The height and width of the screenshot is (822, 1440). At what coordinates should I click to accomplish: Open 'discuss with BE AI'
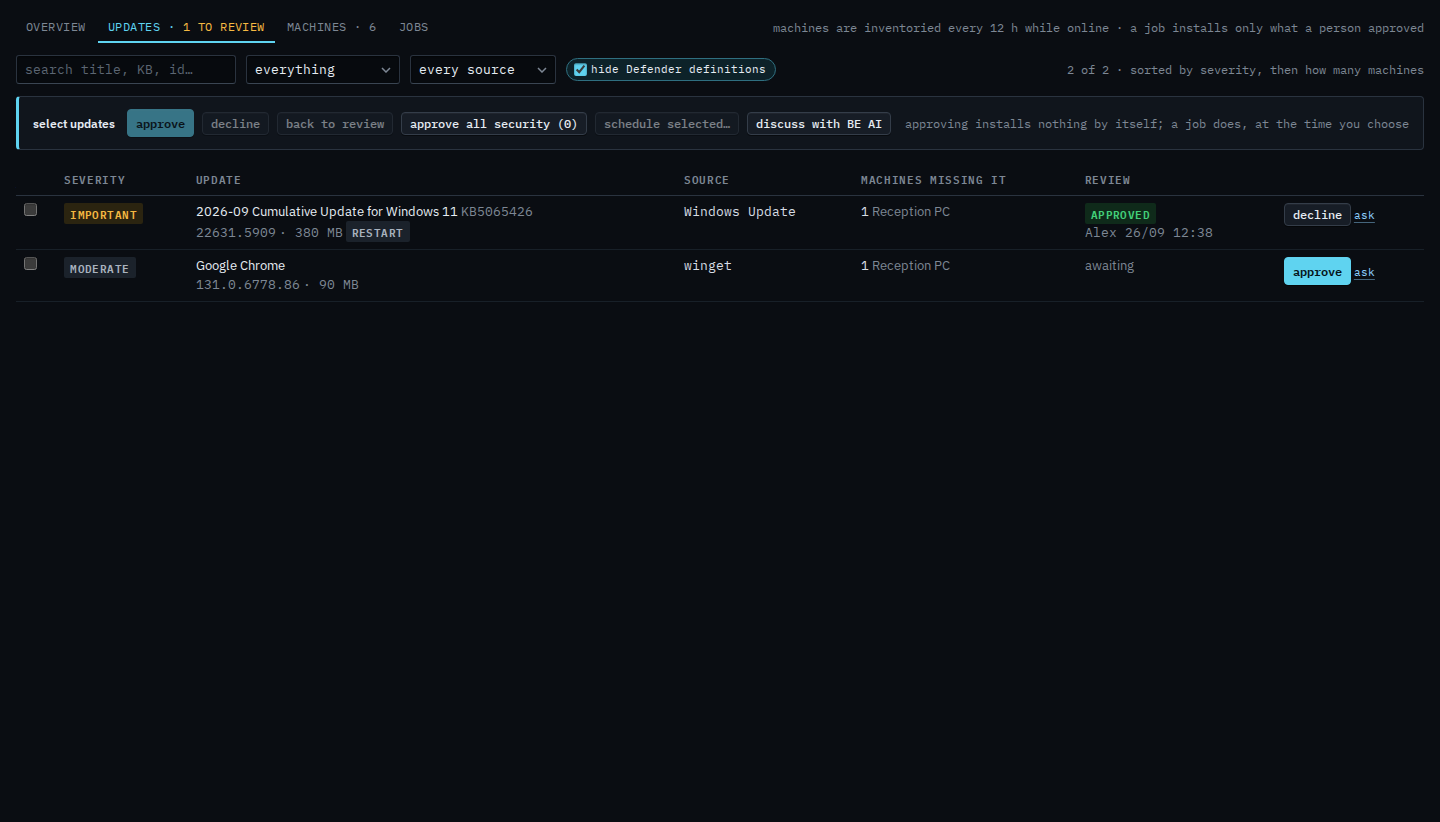[819, 123]
